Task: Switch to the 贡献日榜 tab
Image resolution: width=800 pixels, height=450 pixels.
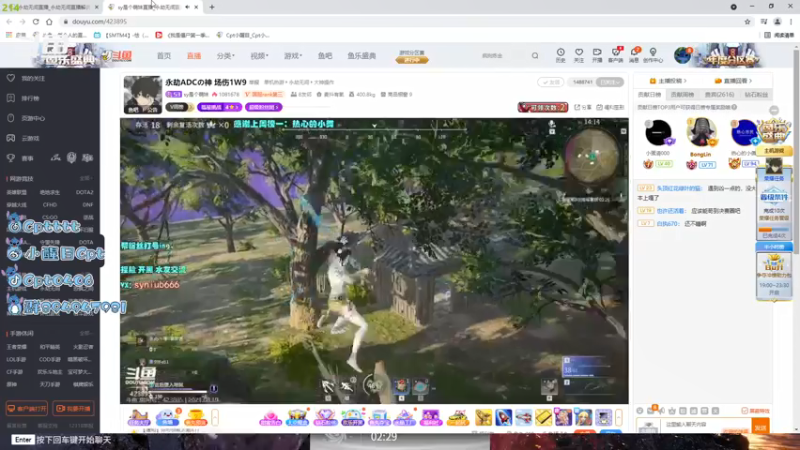Action: point(649,94)
